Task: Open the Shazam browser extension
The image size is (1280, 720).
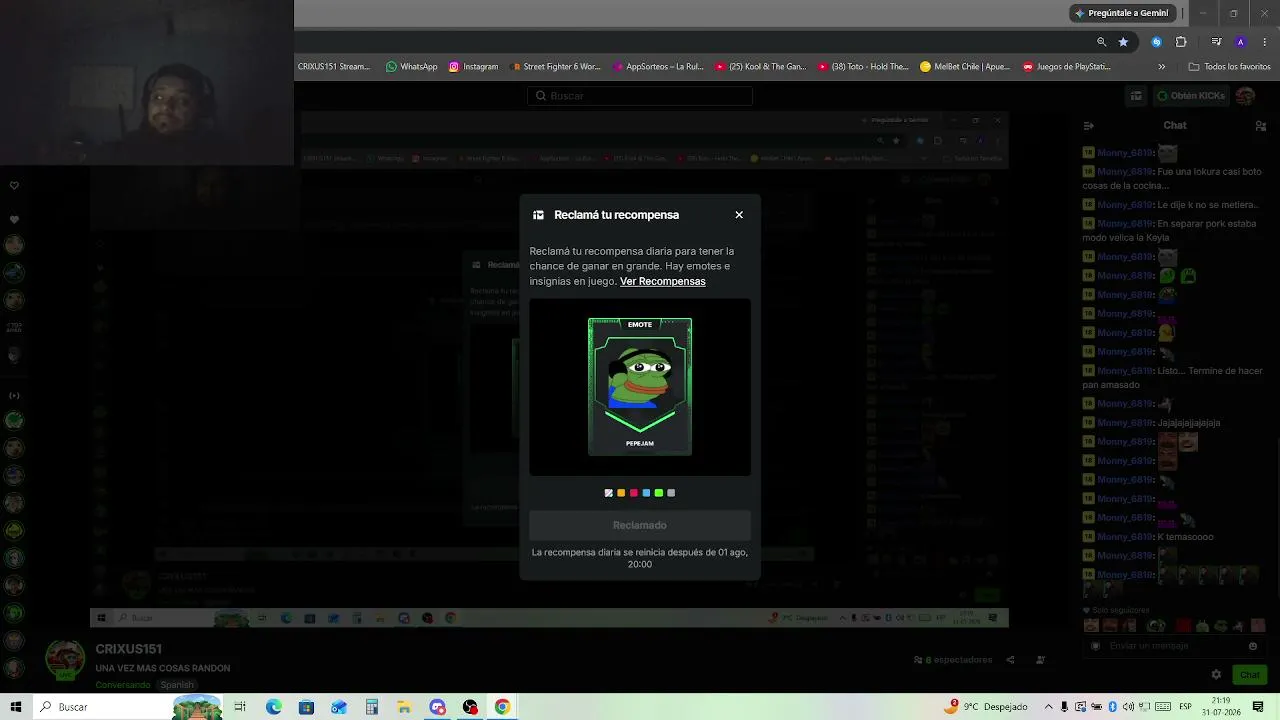Action: (1157, 42)
